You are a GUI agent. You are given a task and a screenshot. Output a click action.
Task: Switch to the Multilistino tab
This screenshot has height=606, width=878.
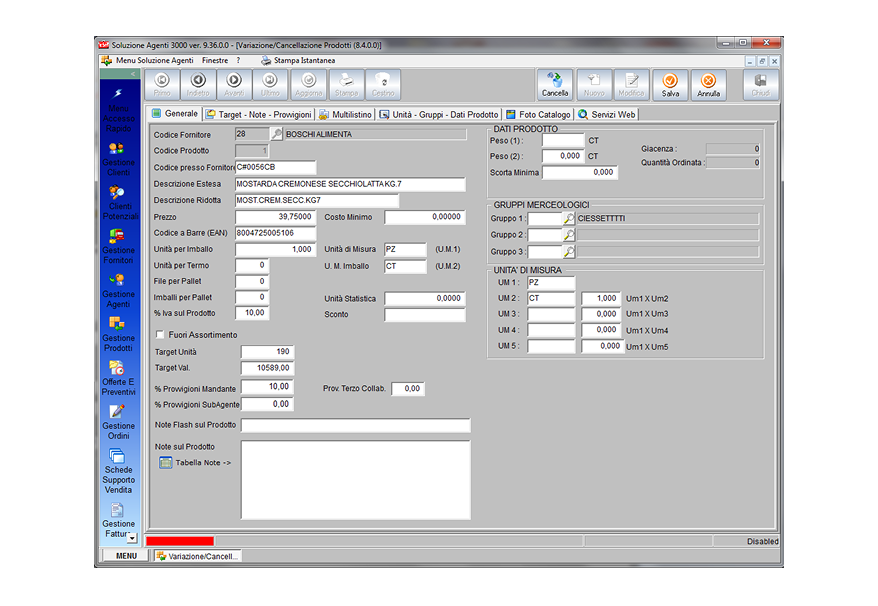(352, 114)
